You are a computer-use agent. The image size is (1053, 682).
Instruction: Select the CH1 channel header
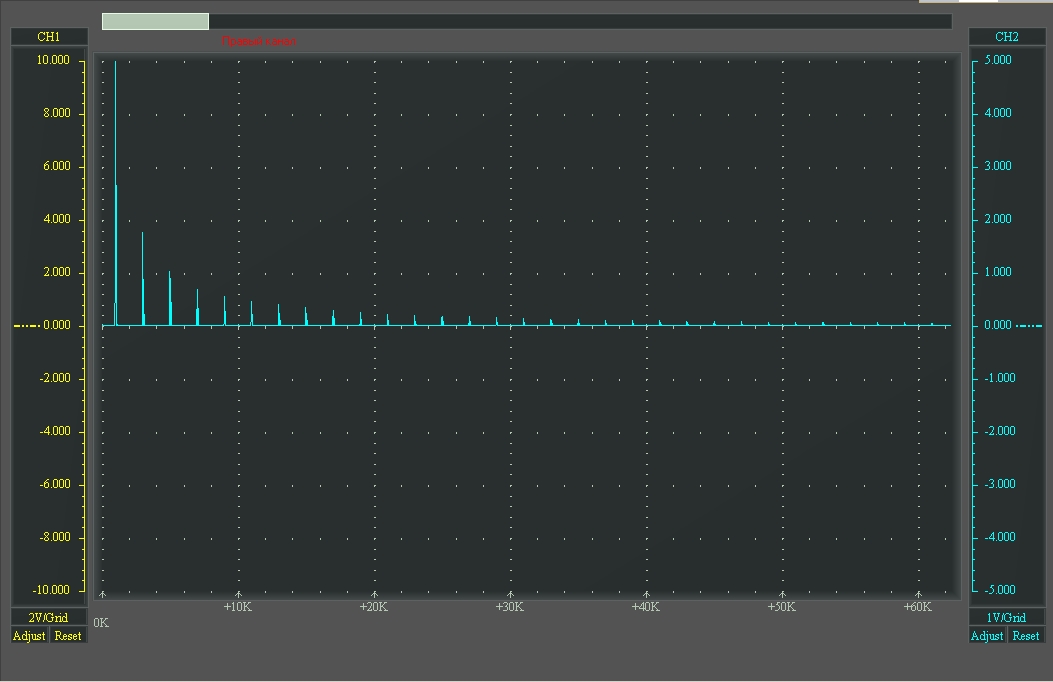pyautogui.click(x=49, y=36)
